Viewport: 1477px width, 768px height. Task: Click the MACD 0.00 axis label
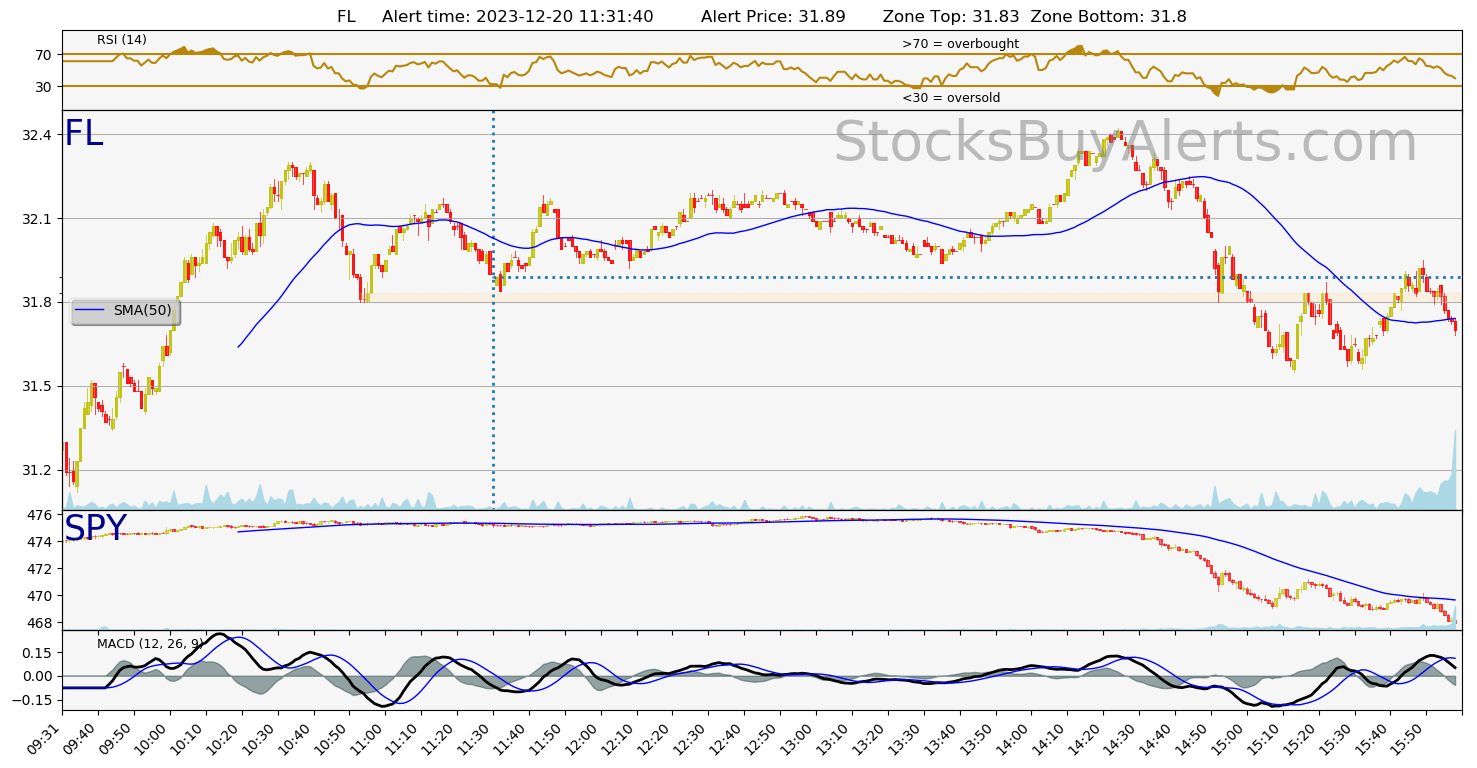(x=37, y=676)
